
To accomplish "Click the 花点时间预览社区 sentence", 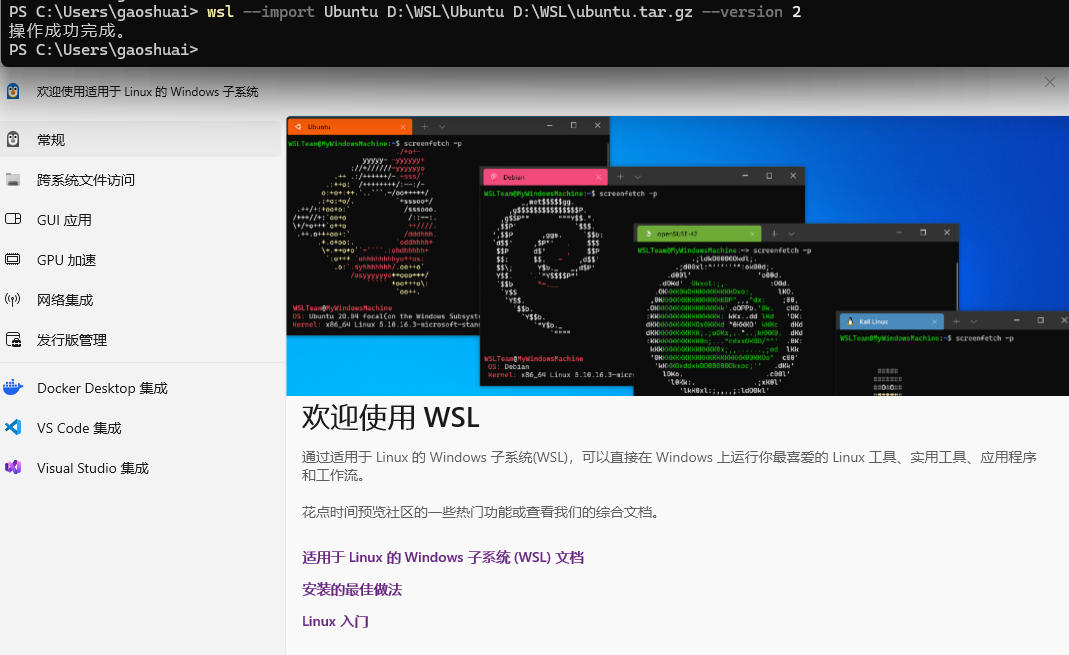I will pyautogui.click(x=483, y=512).
